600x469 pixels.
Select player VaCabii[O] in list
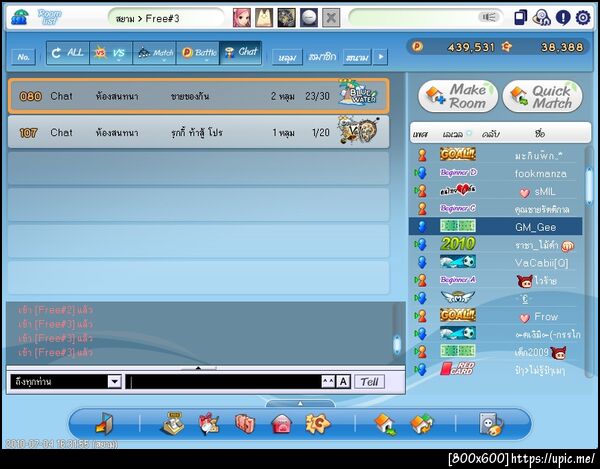point(496,262)
